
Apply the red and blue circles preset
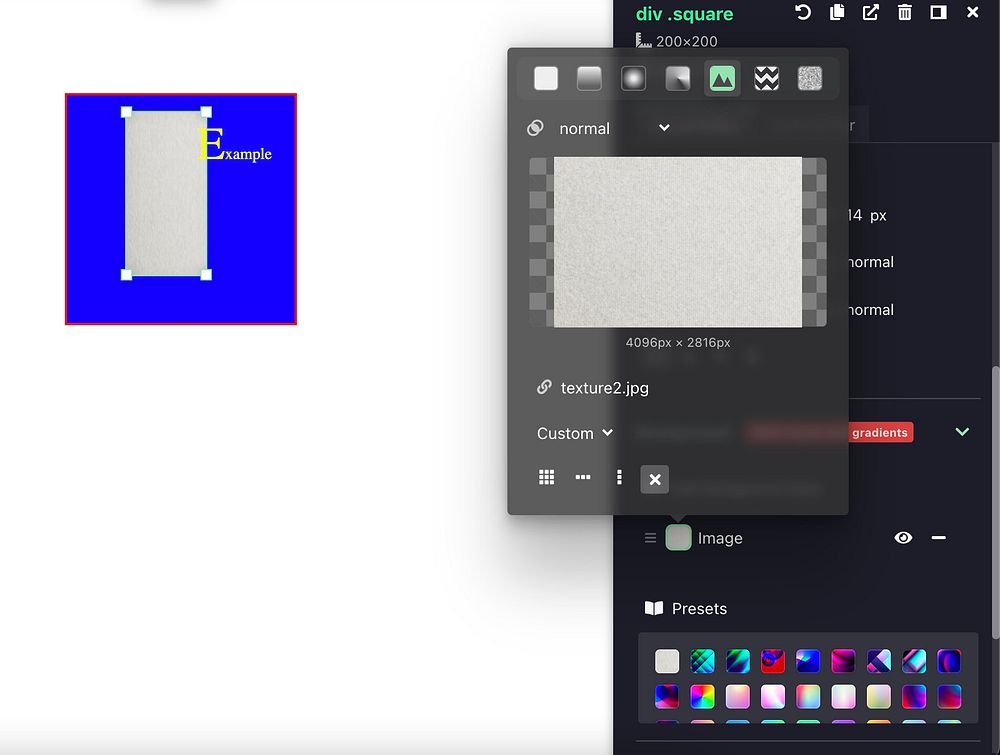point(772,661)
